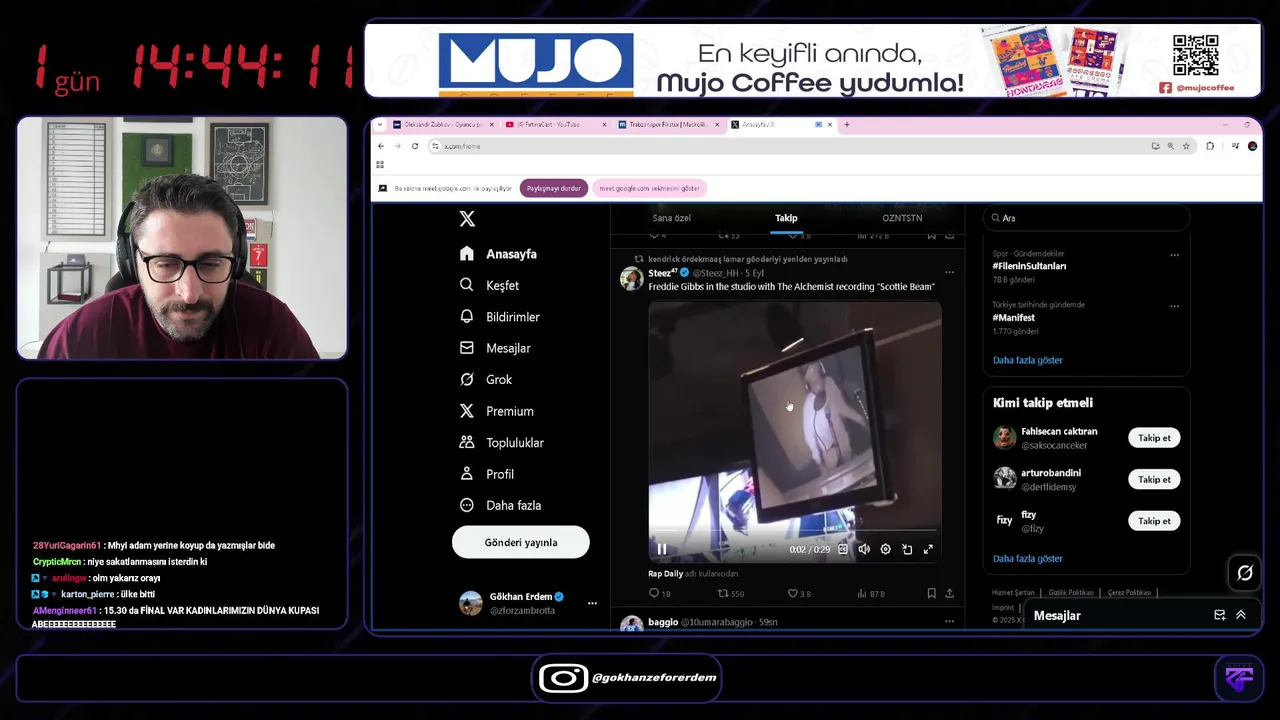This screenshot has height=720, width=1280.
Task: Seek on the video progress bar
Action: [x=795, y=531]
